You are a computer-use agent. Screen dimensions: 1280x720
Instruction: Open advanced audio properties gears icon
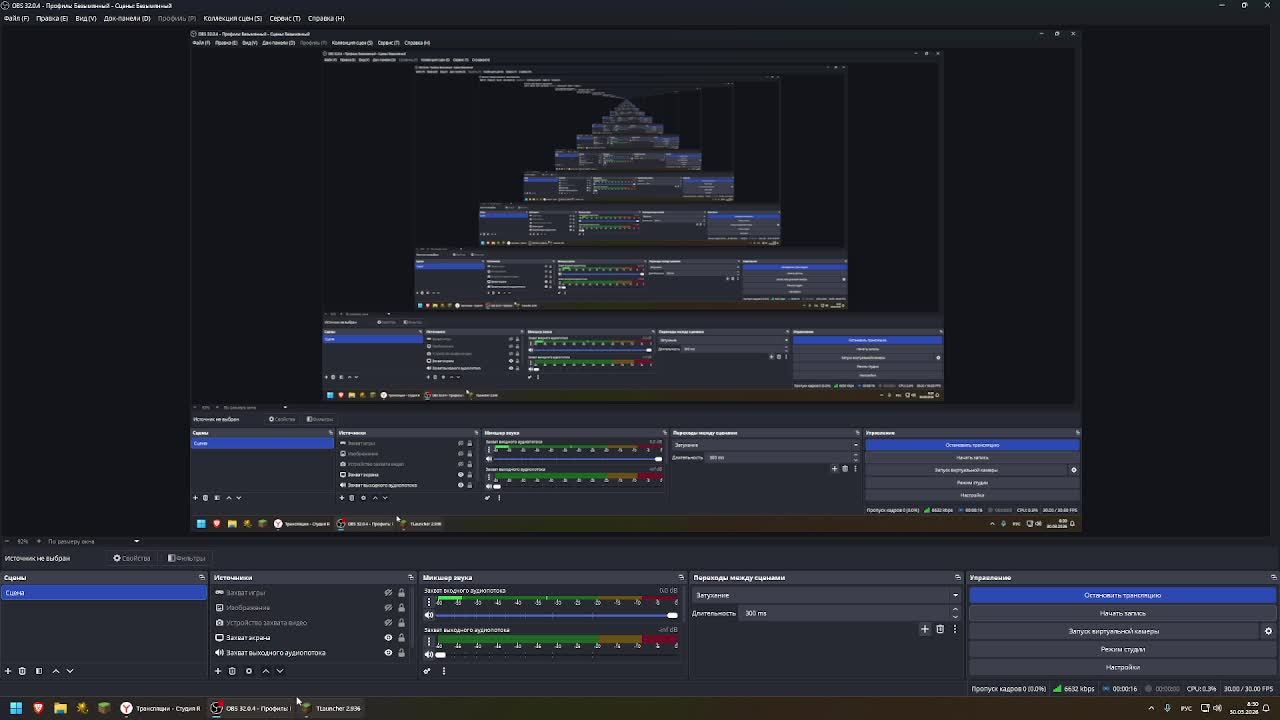click(x=427, y=671)
